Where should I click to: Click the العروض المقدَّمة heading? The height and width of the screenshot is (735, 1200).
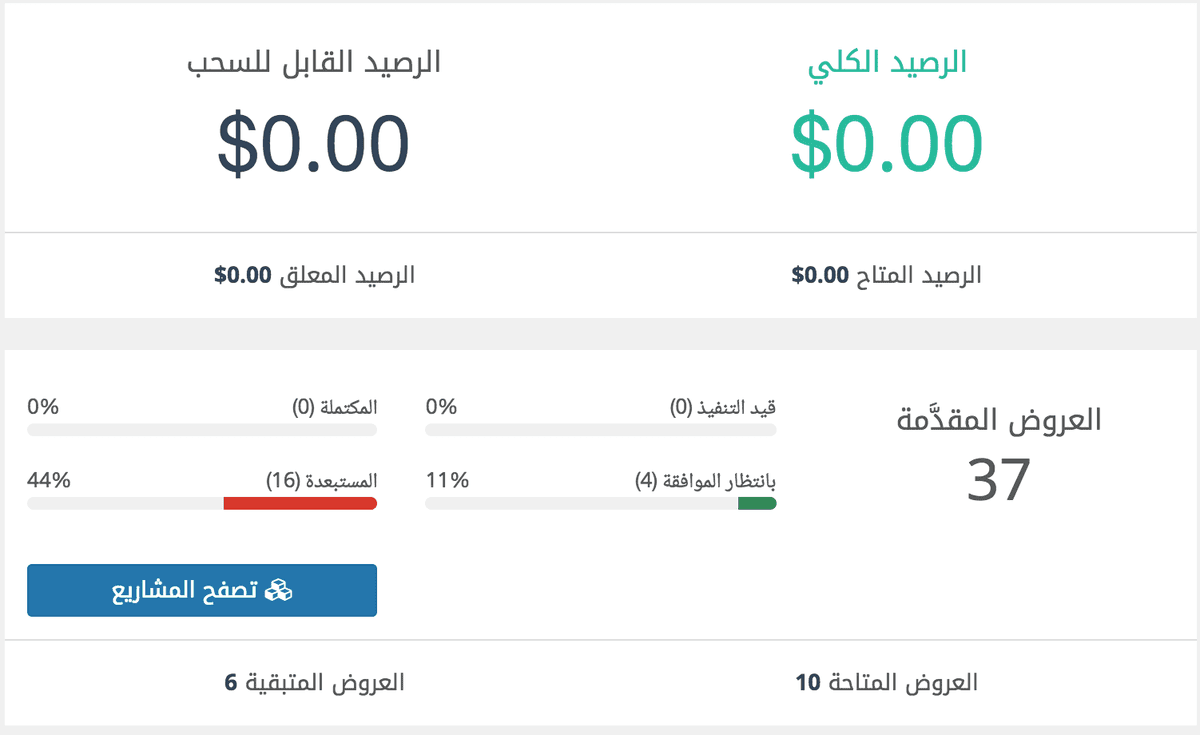(x=999, y=420)
